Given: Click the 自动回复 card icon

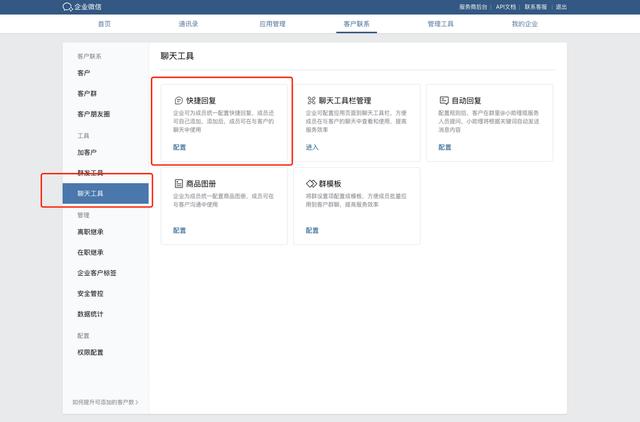Looking at the screenshot, I should tap(444, 100).
